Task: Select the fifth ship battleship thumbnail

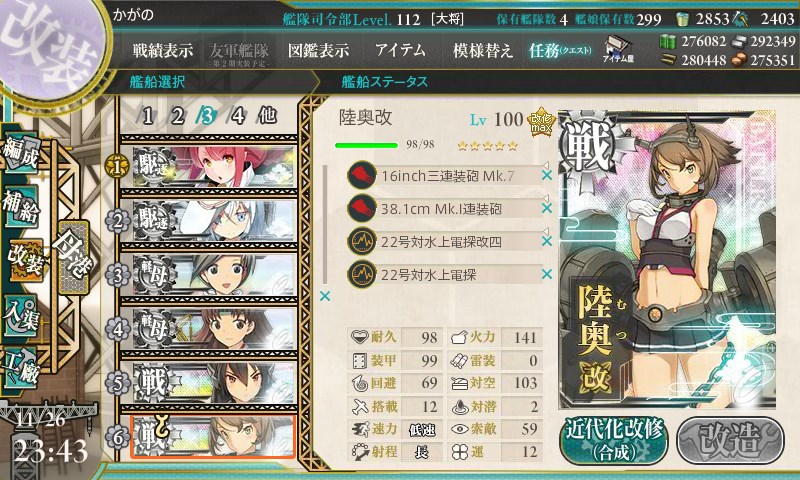Action: 214,383
